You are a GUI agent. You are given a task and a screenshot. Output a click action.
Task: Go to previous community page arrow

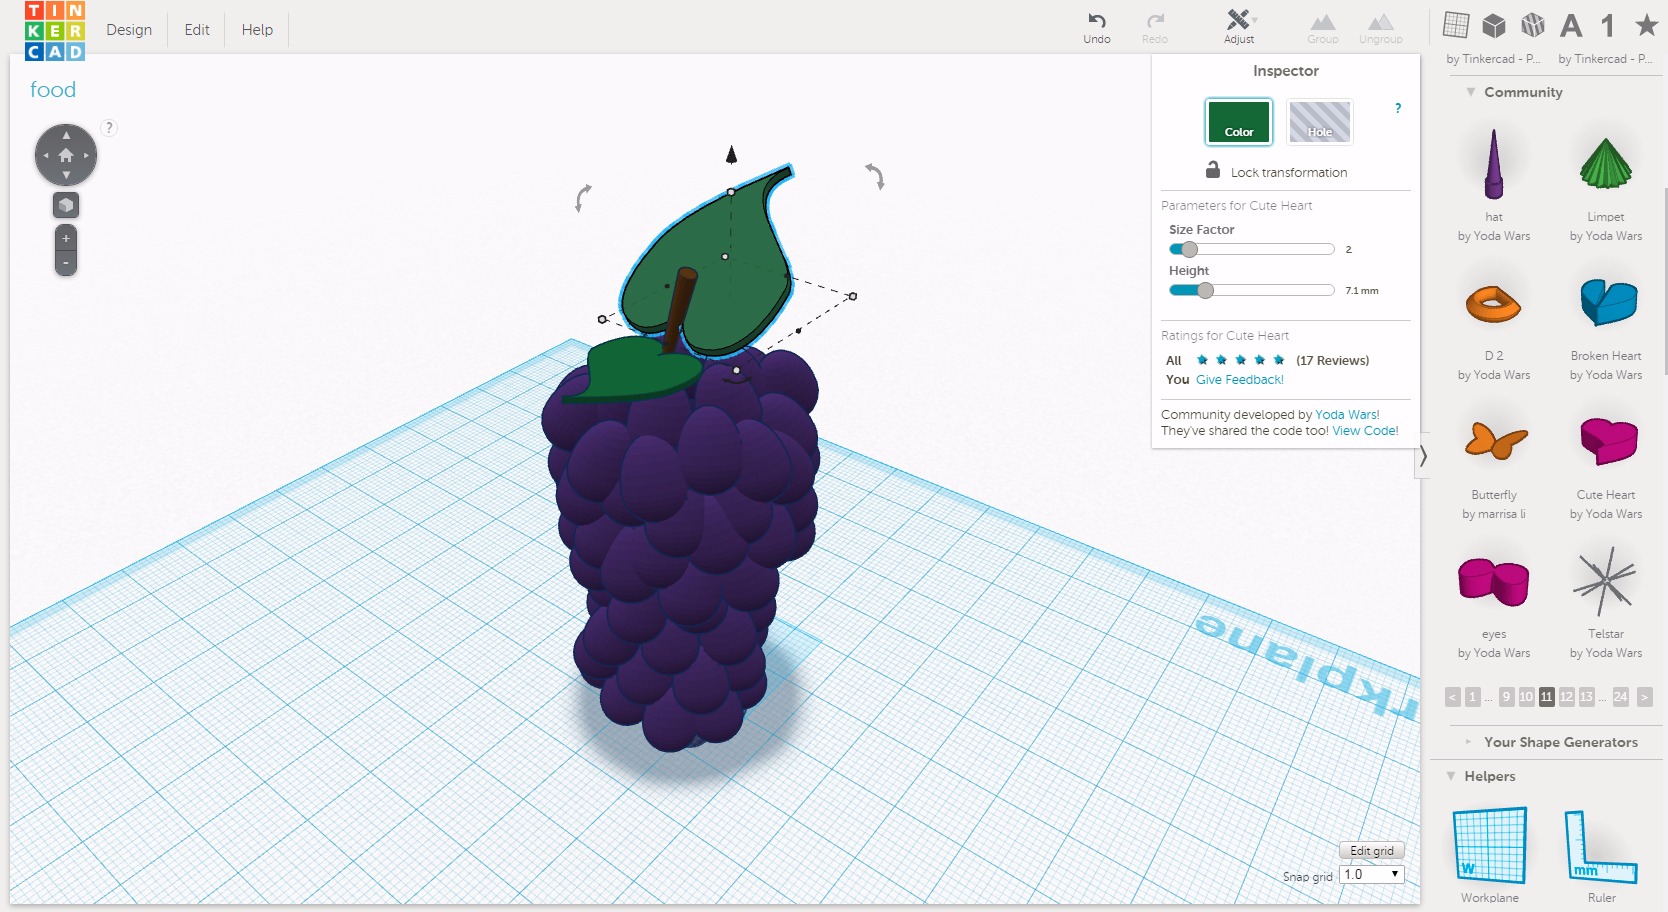point(1453,697)
